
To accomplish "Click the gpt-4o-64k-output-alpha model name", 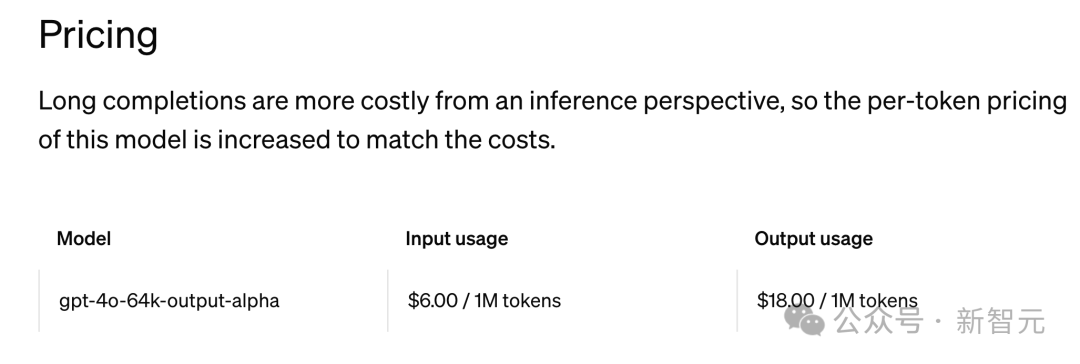I will pos(169,301).
